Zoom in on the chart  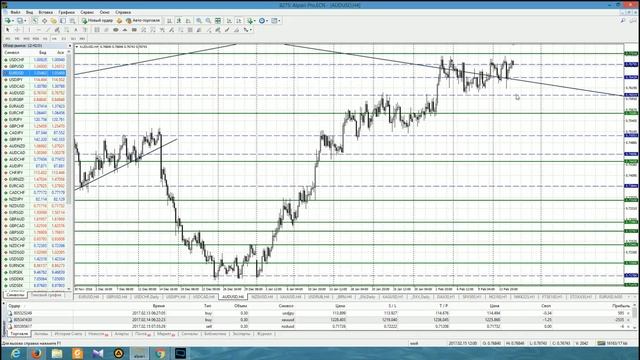pyautogui.click(x=199, y=20)
